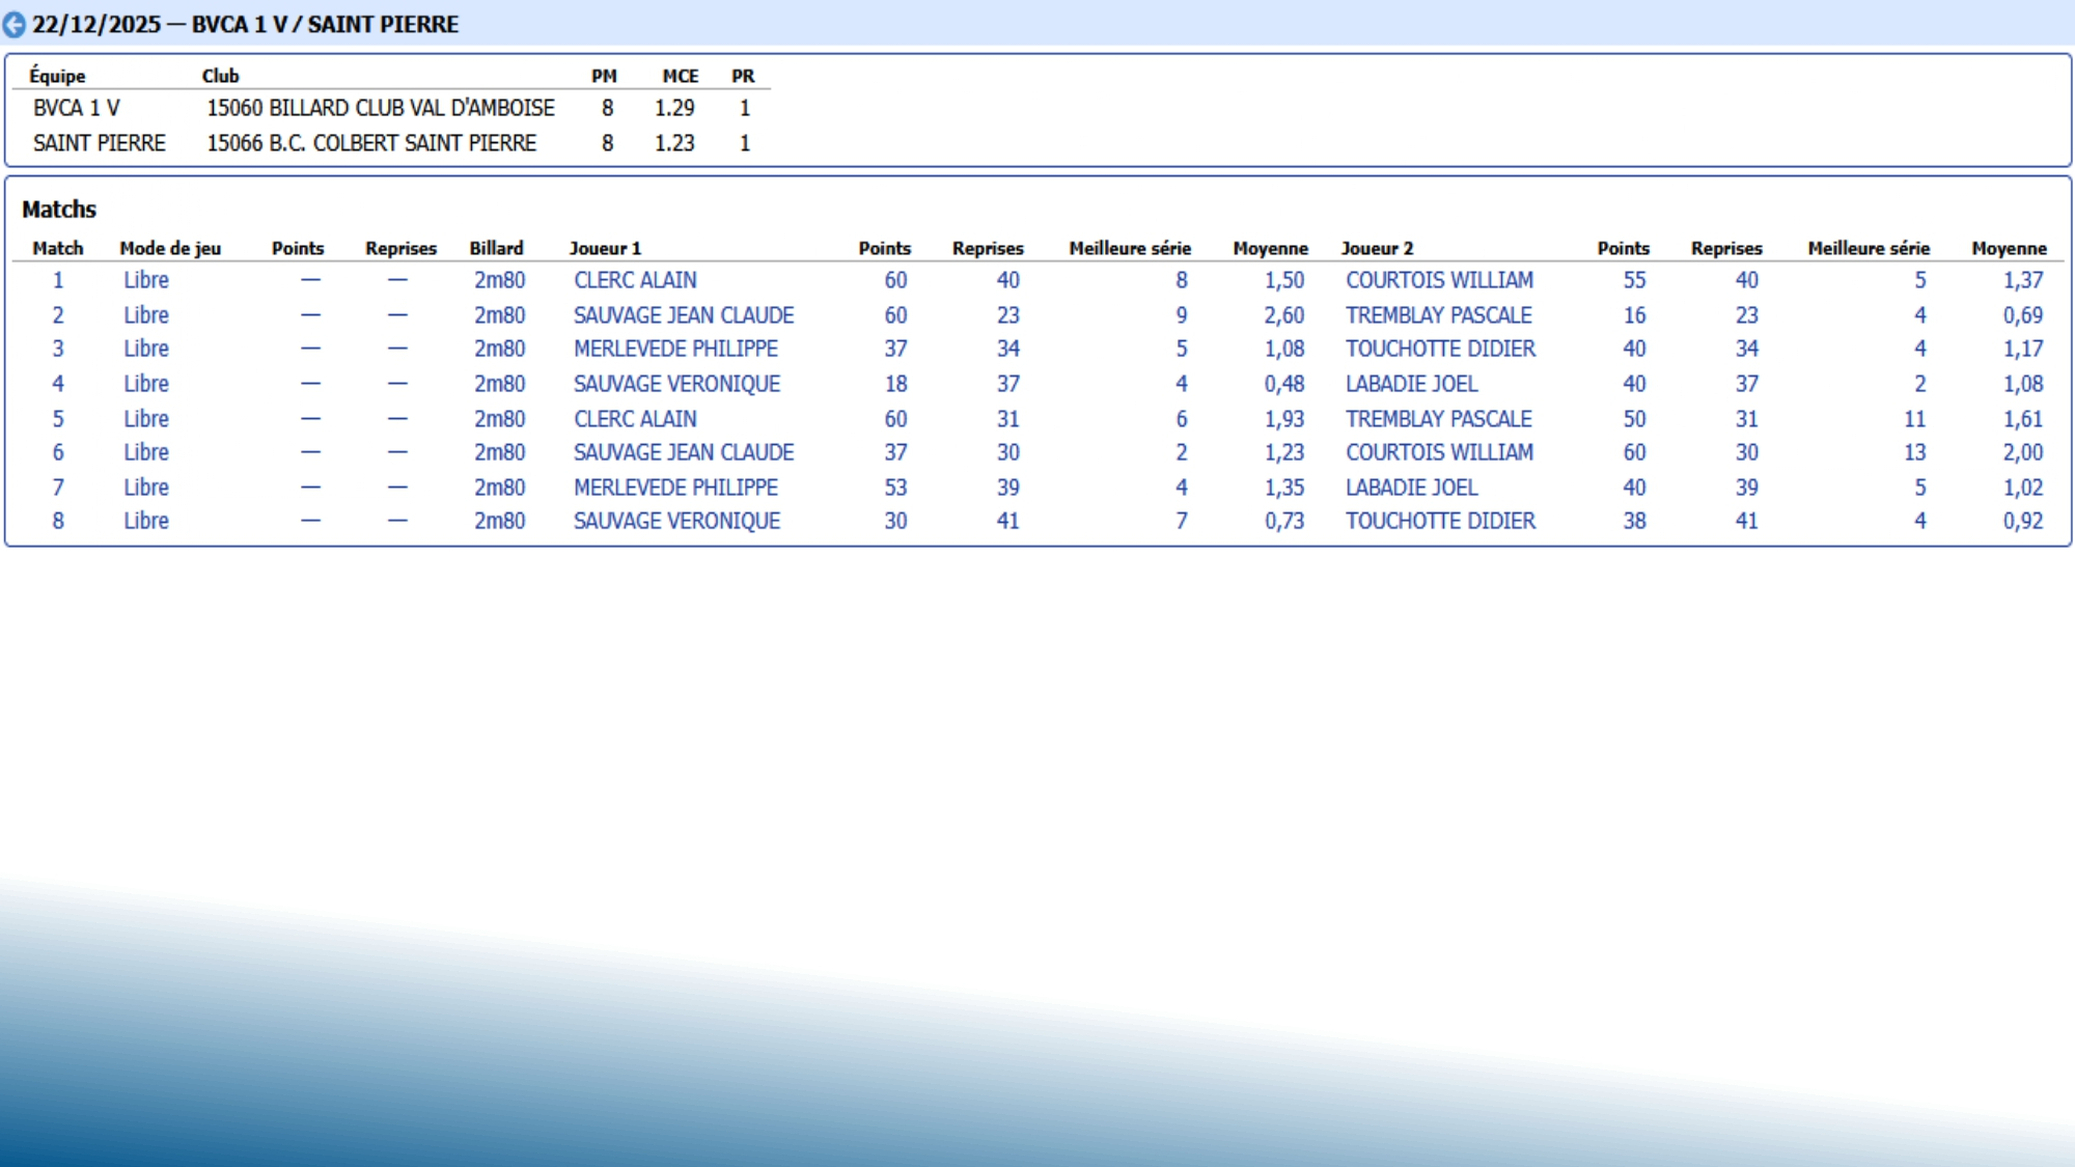Open SAUVAGE VERONIQUE in match 4
Screen dimensions: 2075x1167
tap(676, 384)
